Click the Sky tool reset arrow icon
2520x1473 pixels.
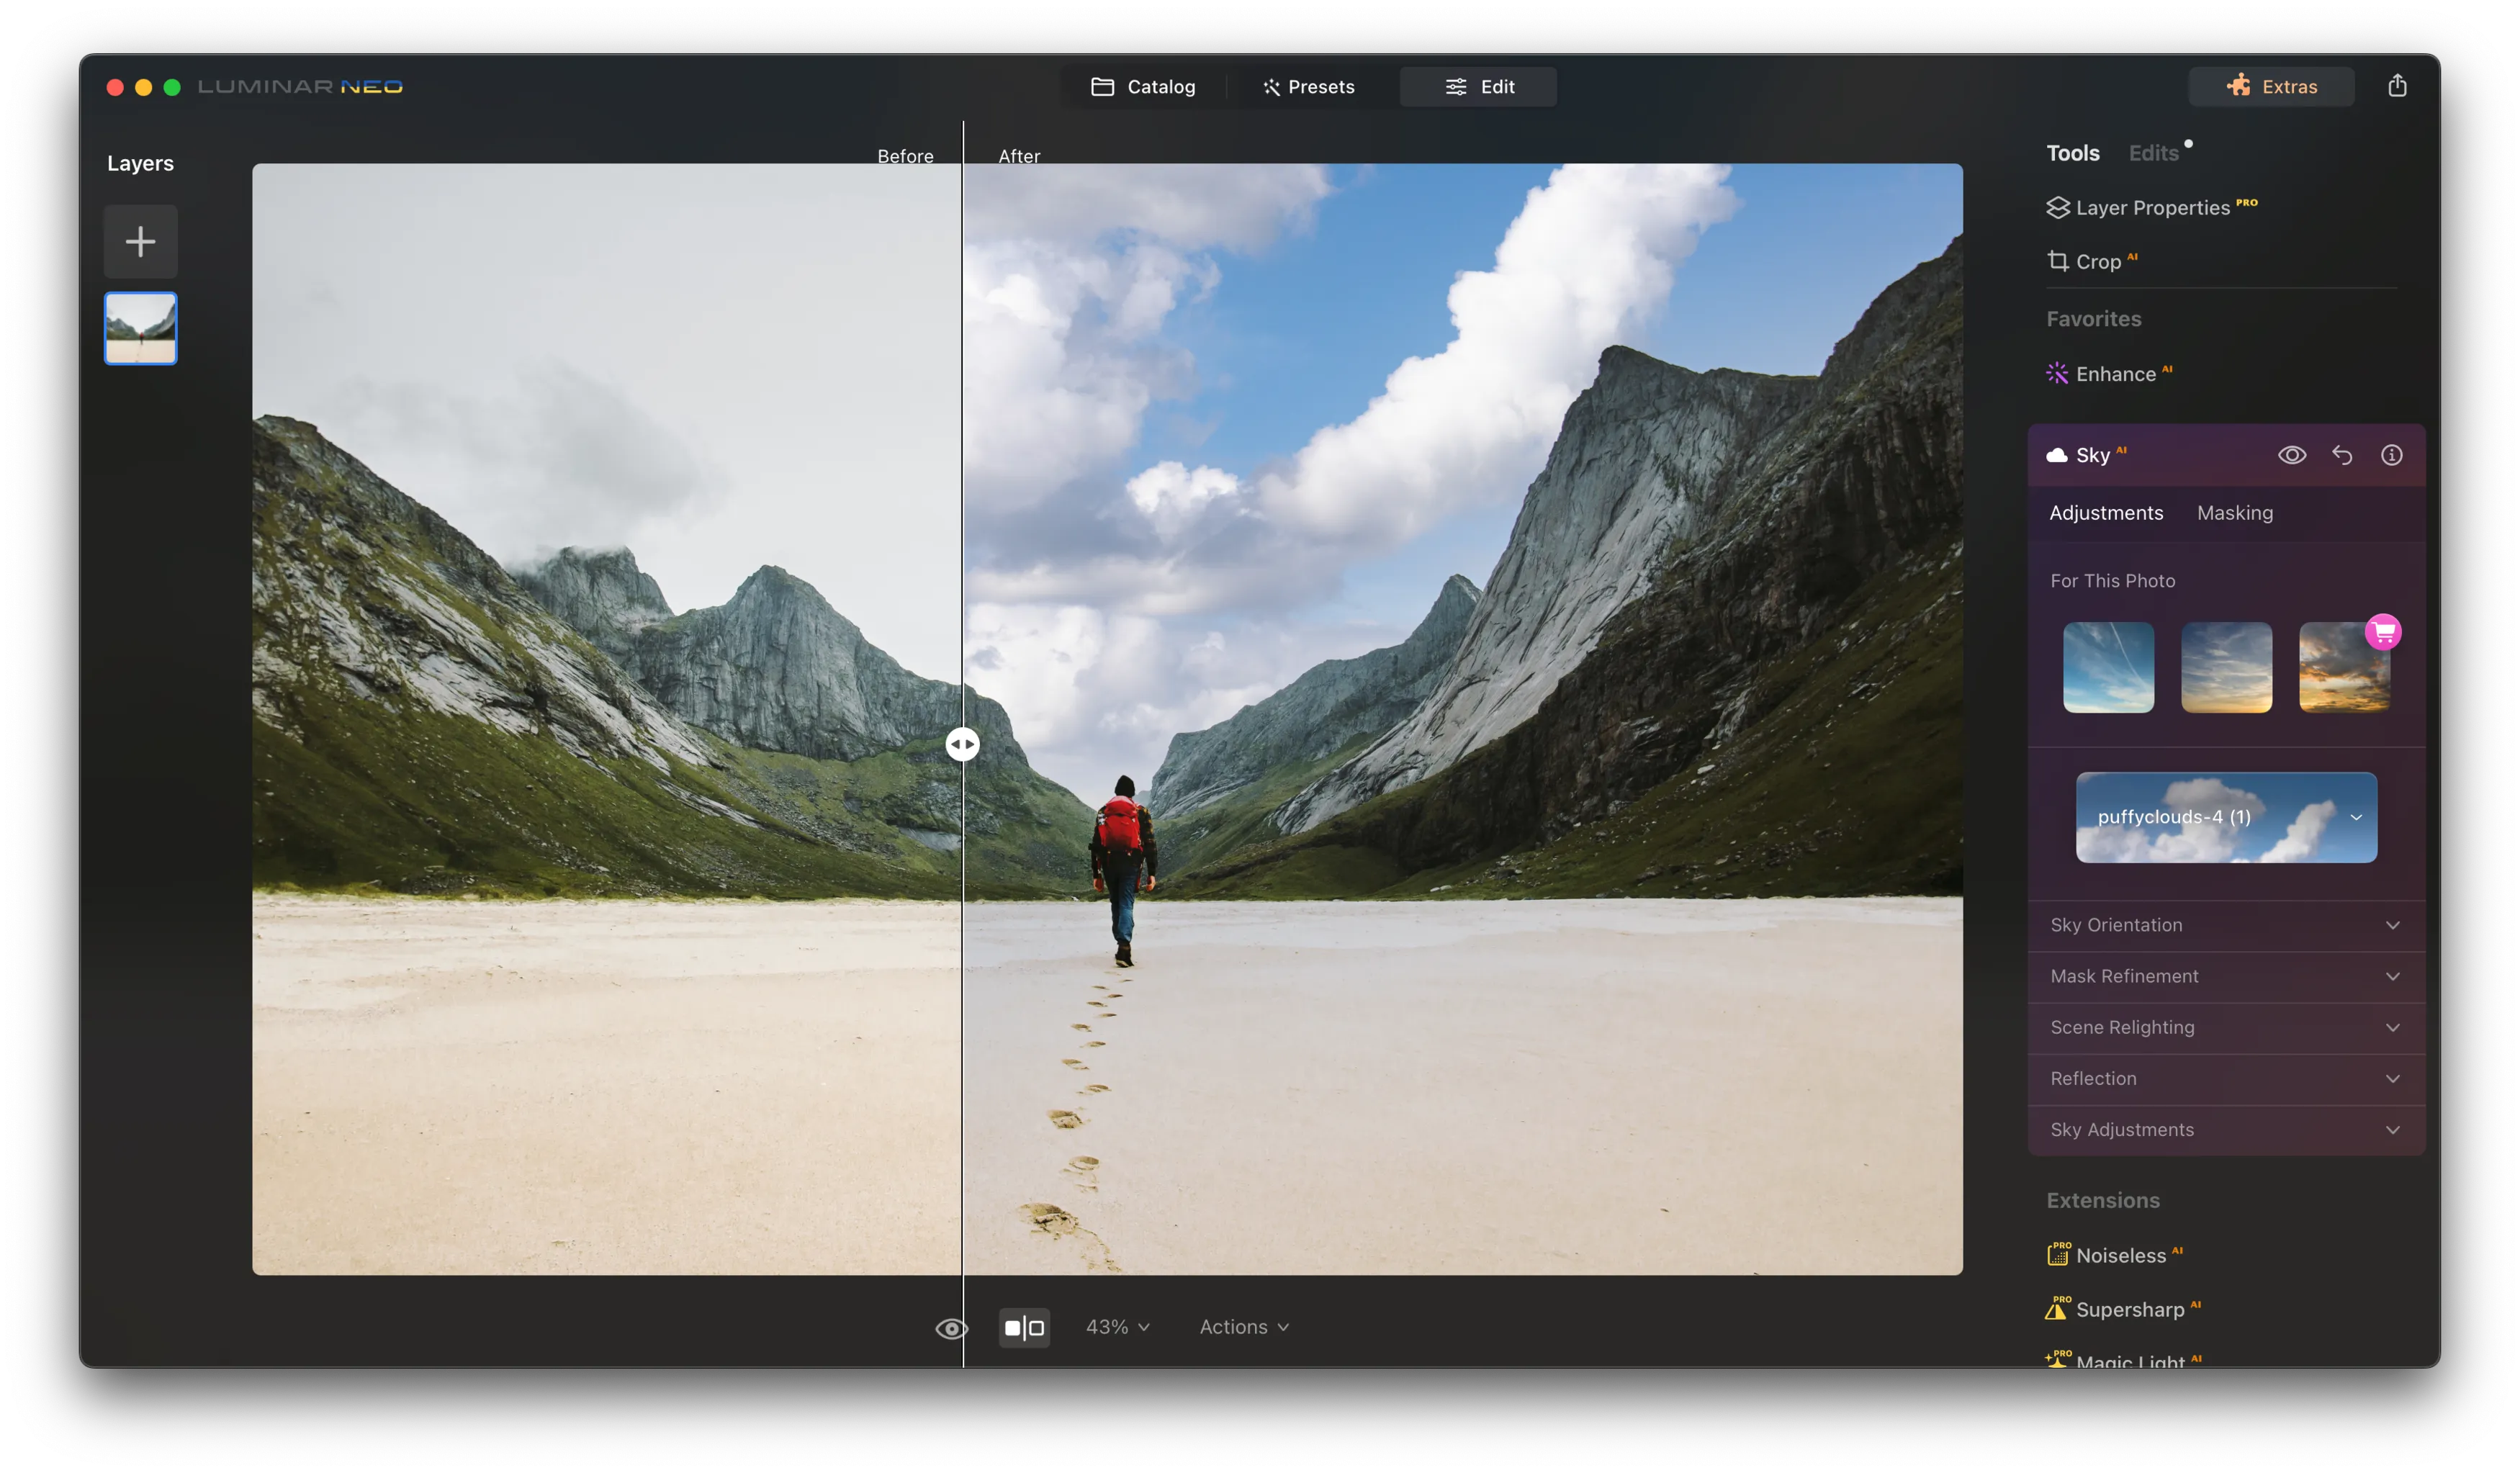click(2342, 455)
